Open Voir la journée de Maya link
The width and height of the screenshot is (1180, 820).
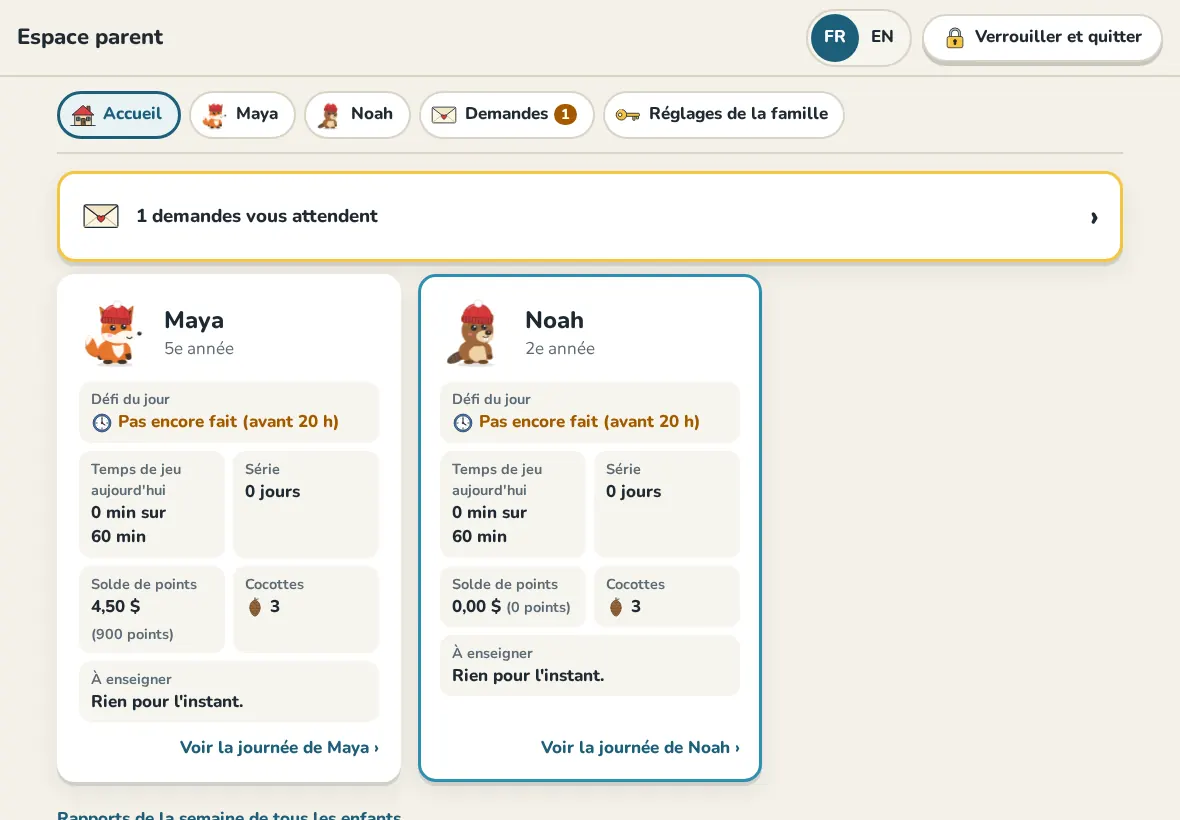[x=279, y=748]
